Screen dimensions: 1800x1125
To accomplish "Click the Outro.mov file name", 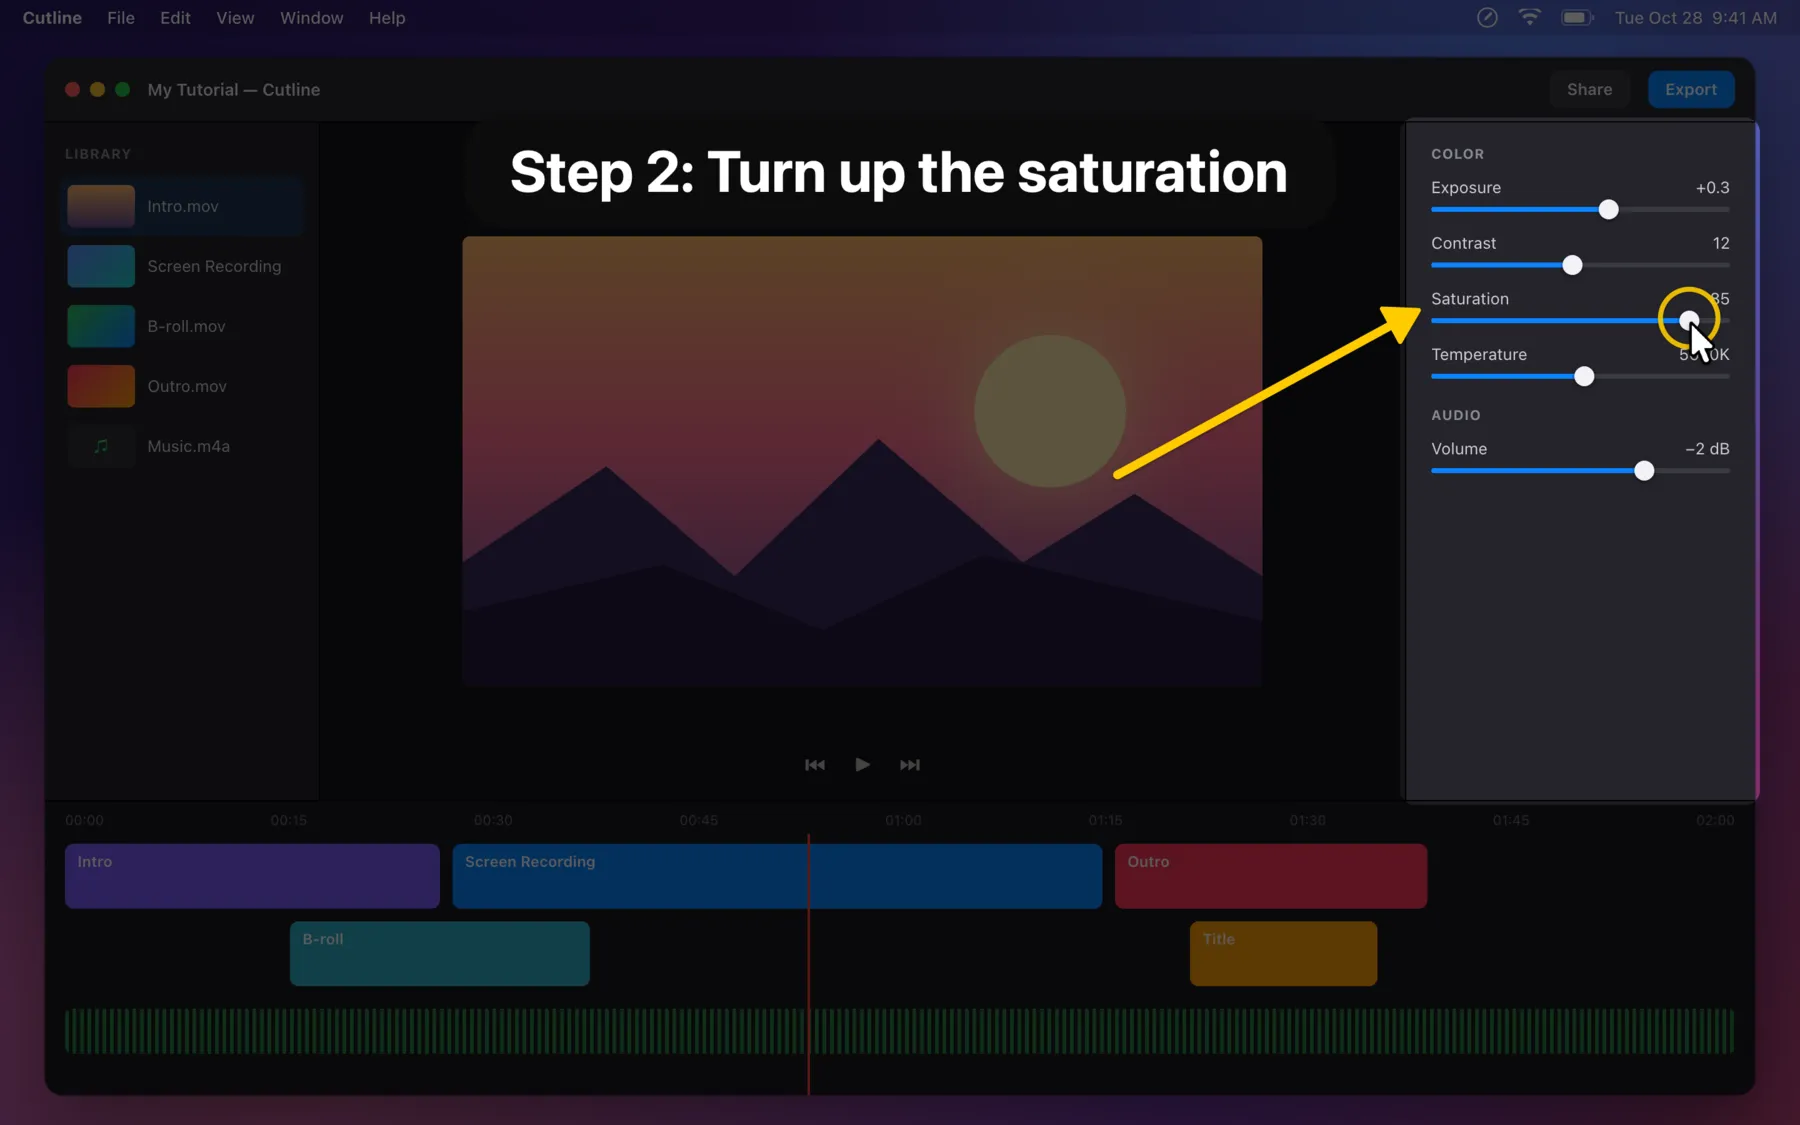I will click(x=187, y=386).
